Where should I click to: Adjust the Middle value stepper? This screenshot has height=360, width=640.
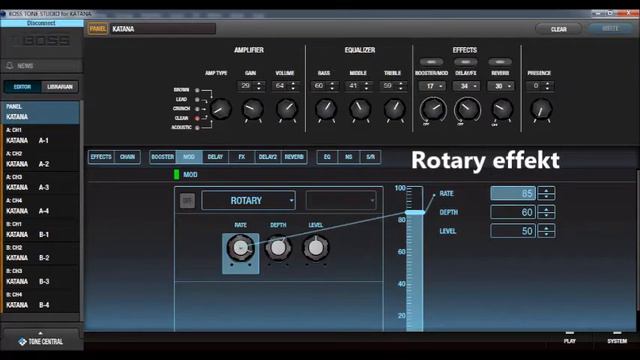pyautogui.click(x=366, y=86)
